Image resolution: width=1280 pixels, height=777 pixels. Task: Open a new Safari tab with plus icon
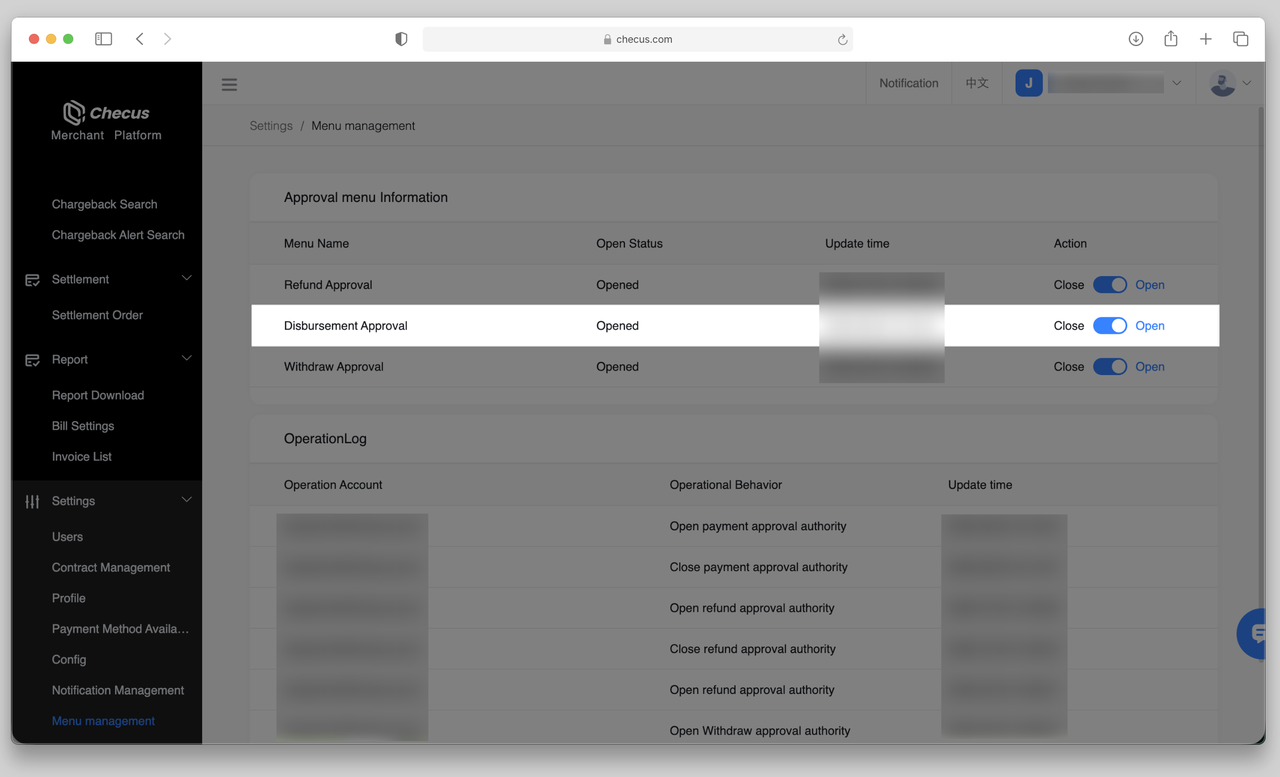1206,39
